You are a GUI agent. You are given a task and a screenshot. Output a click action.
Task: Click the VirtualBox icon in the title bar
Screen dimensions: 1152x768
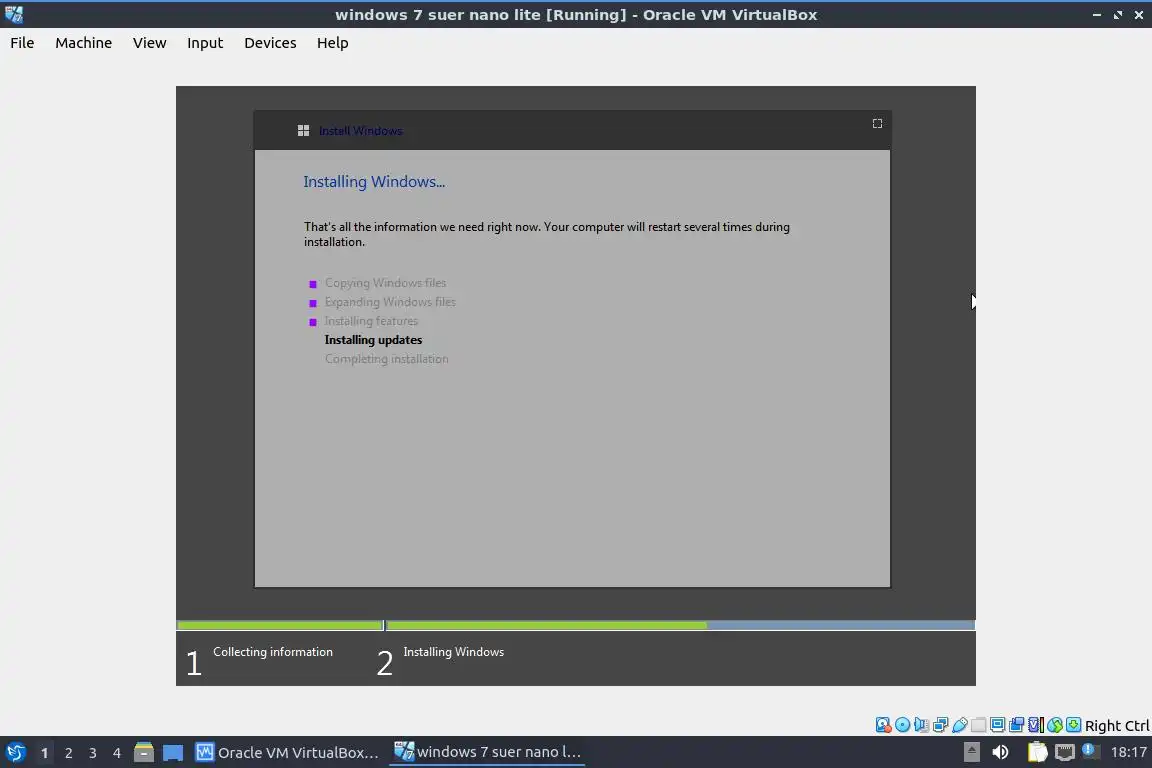point(13,14)
